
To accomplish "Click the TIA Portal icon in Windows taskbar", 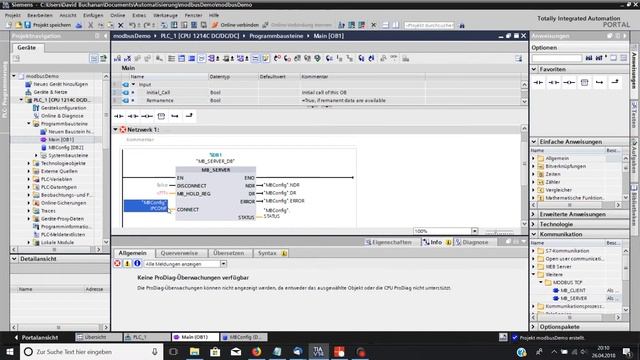I will (x=318, y=351).
